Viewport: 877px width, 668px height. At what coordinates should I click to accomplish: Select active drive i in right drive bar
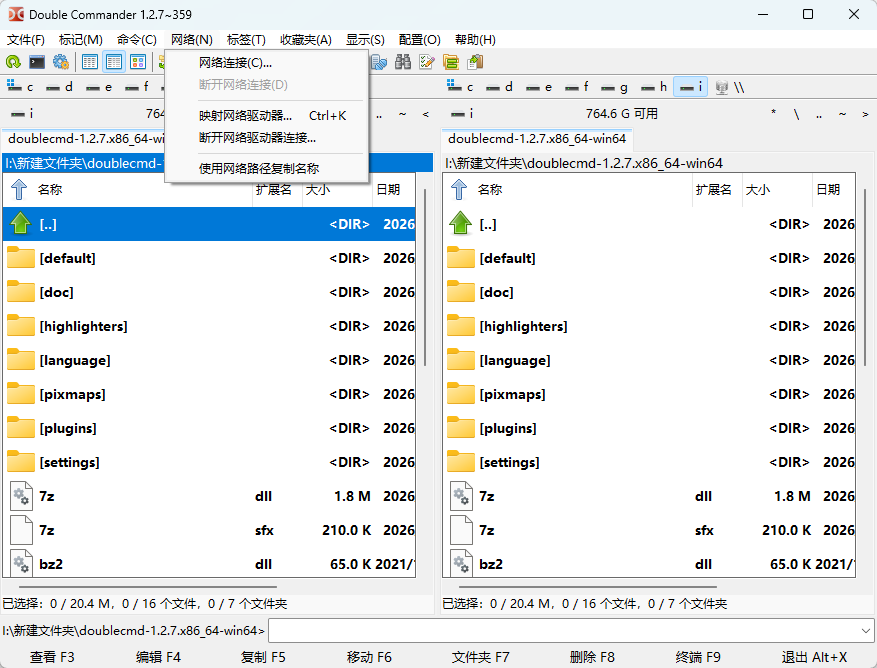coord(691,87)
